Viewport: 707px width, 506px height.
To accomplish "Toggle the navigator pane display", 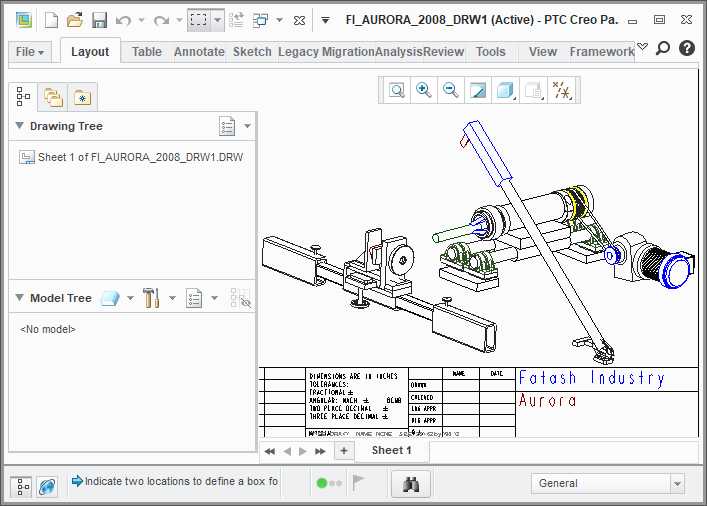I will pyautogui.click(x=21, y=487).
